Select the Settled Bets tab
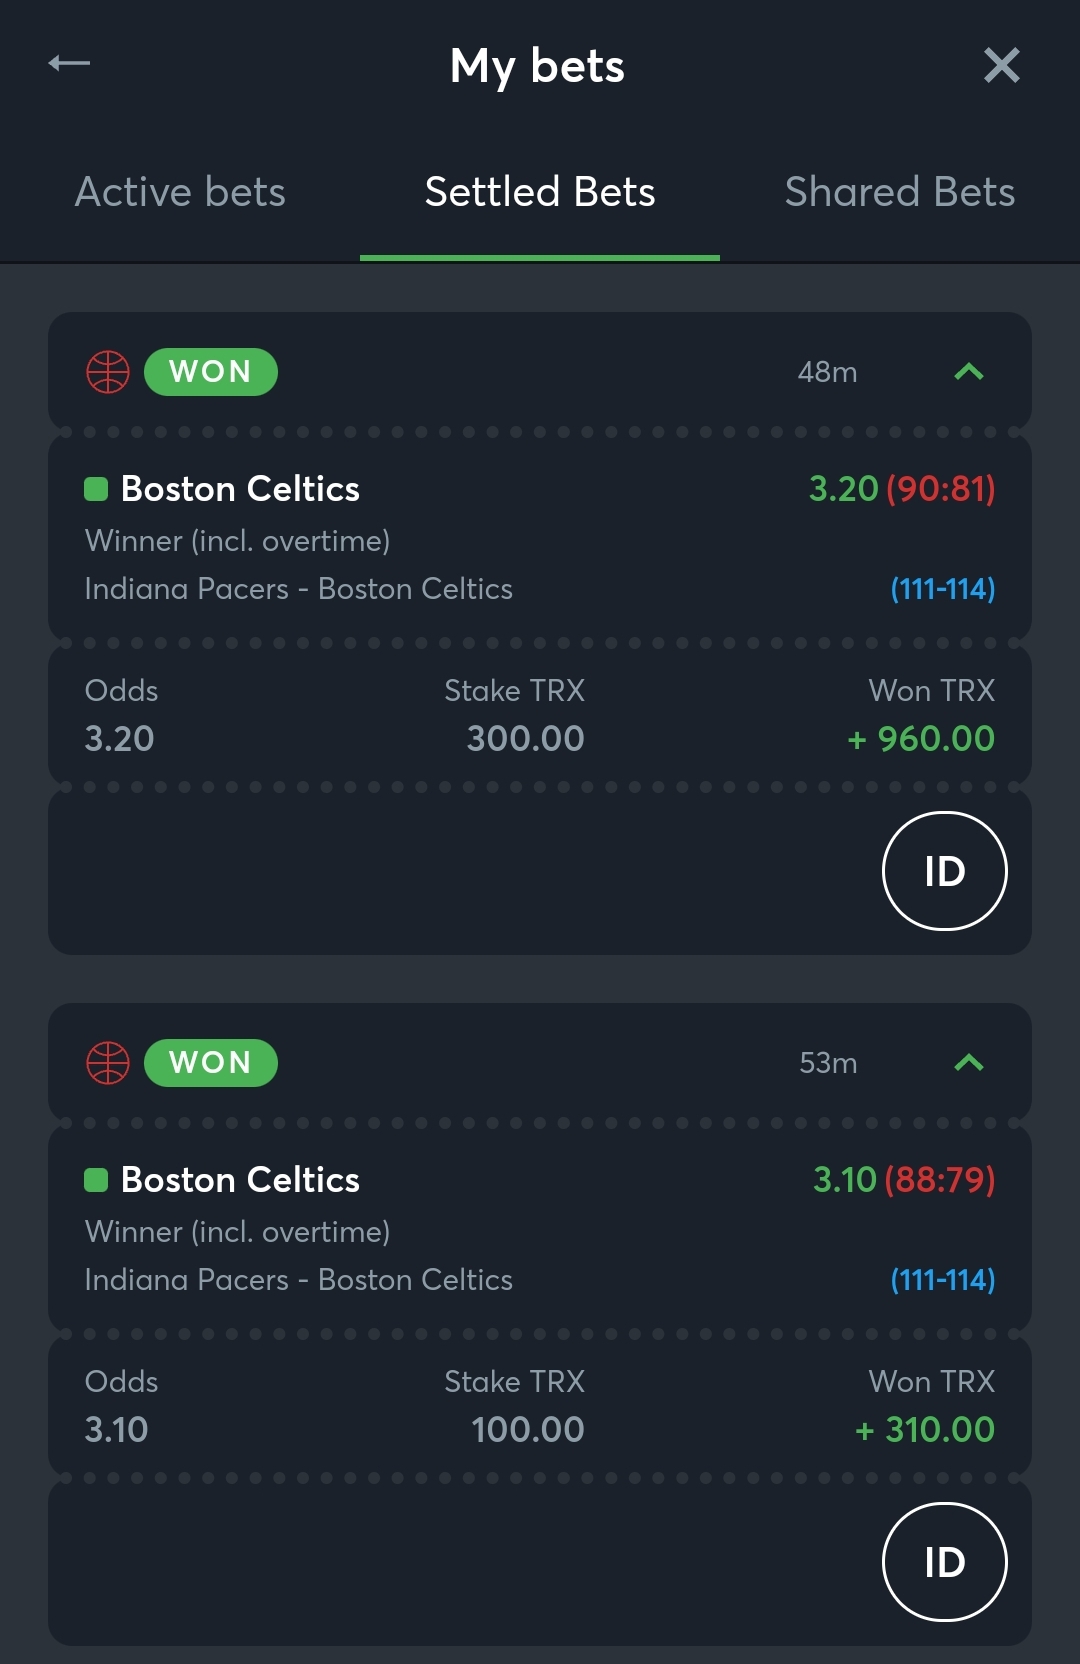This screenshot has width=1080, height=1664. 540,192
